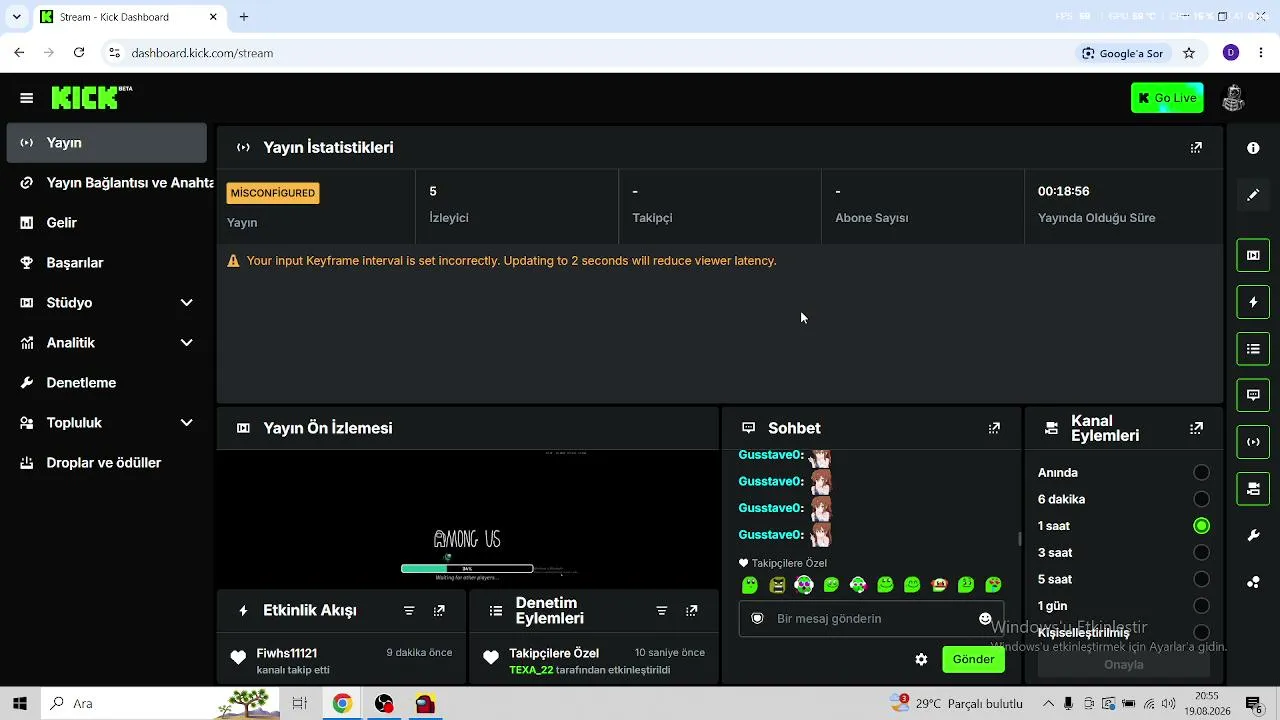Select the 3 saat radio option
Viewport: 1280px width, 720px height.
pyautogui.click(x=1202, y=553)
